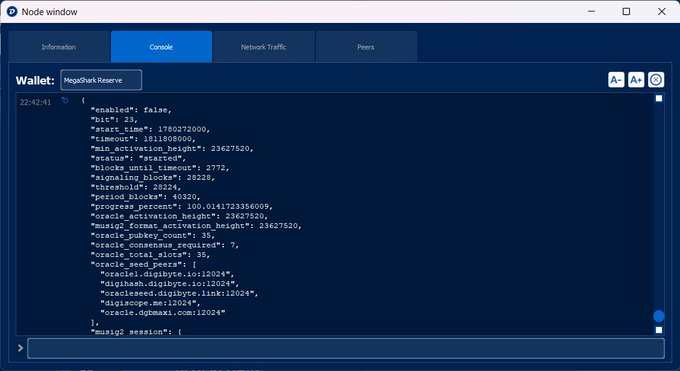Open the Network Traffic tab
Viewport: 680px width, 371px height.
pos(264,47)
